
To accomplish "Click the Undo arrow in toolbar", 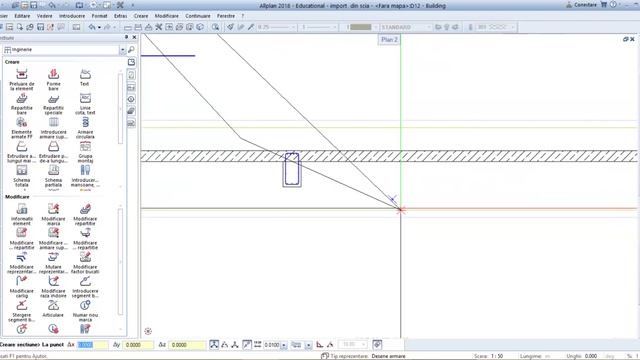I will tap(92, 27).
